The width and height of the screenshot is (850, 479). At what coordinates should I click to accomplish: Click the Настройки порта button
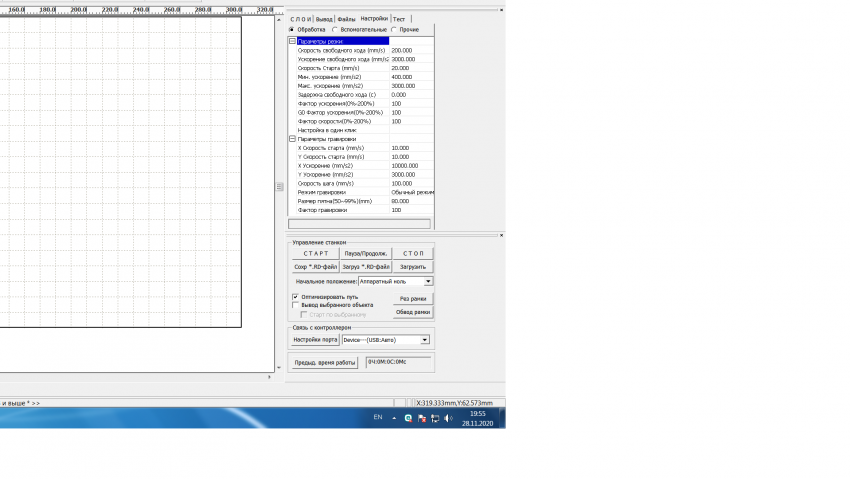[x=315, y=340]
